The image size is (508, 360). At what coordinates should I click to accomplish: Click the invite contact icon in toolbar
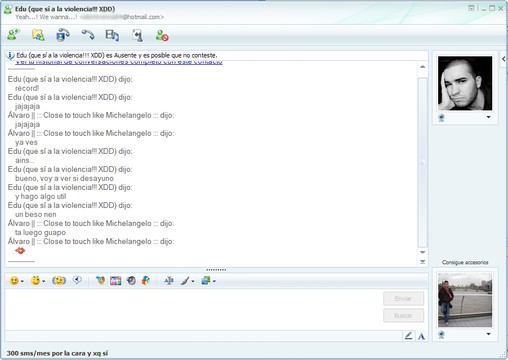(x=13, y=35)
